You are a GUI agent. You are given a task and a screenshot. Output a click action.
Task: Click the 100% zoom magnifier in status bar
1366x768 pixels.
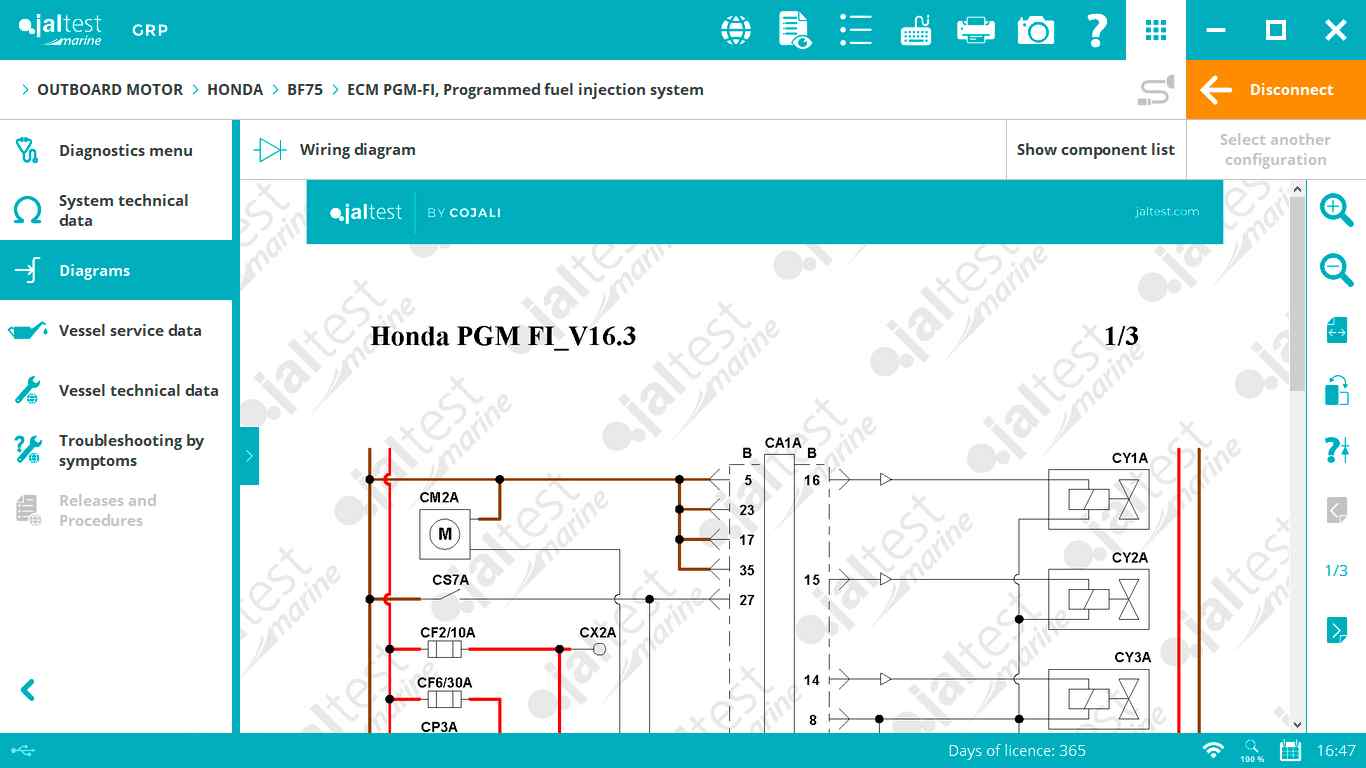pos(1252,751)
